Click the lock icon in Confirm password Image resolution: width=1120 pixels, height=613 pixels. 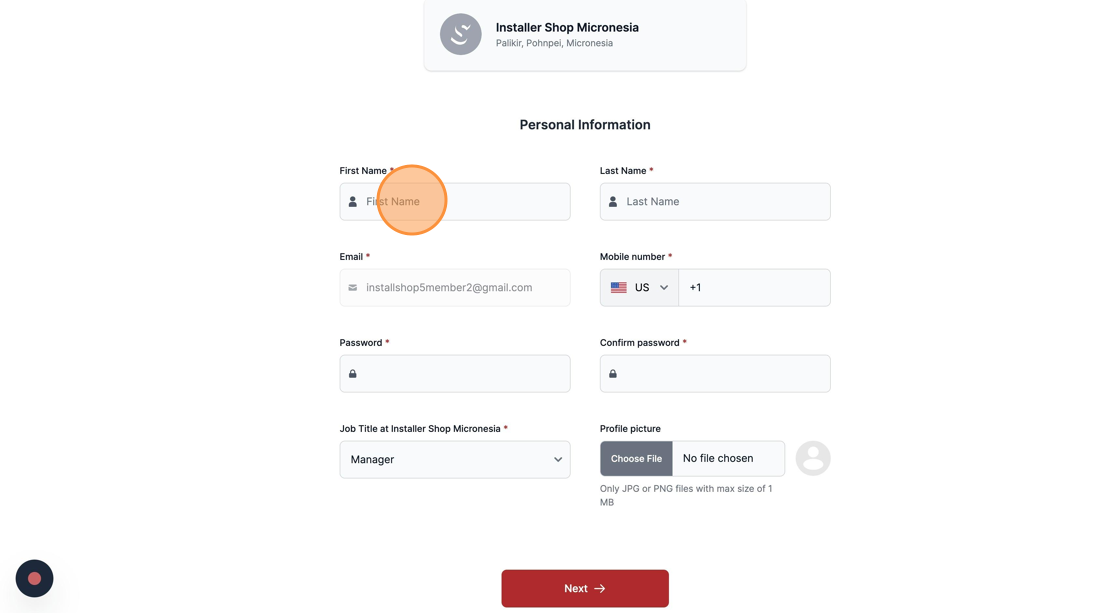point(613,374)
